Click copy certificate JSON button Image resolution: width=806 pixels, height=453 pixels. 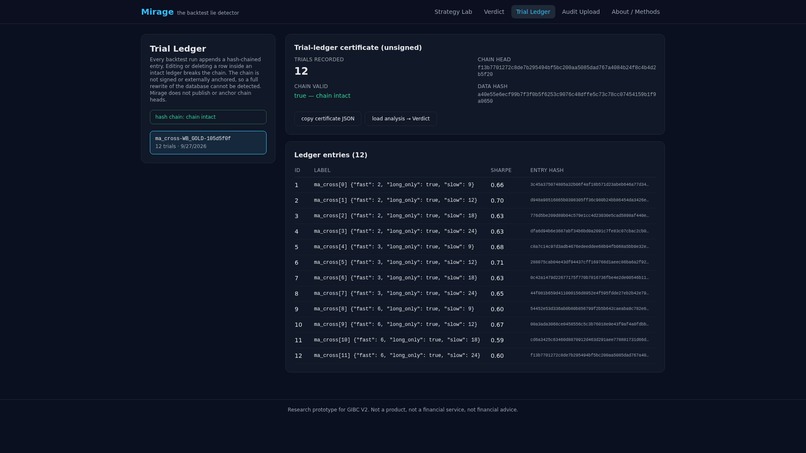(x=327, y=119)
